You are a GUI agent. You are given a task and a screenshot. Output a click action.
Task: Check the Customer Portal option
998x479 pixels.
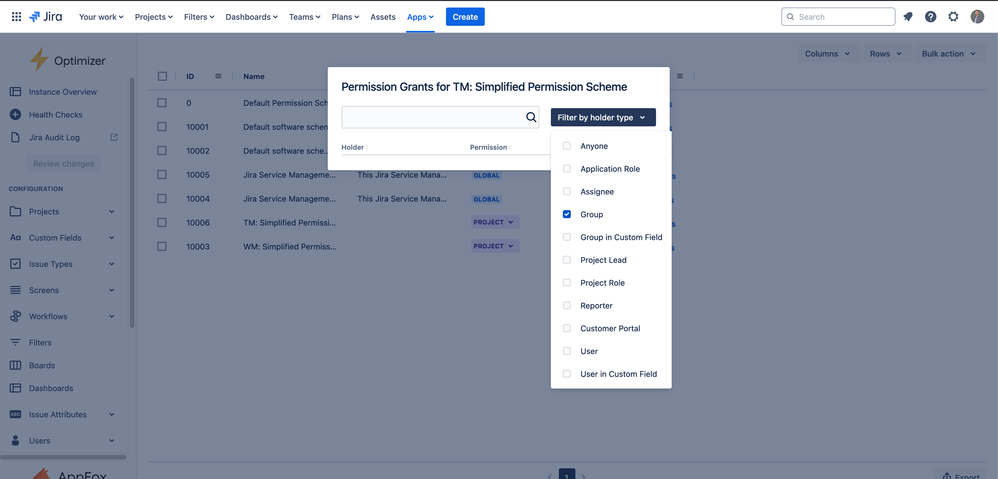(x=566, y=329)
